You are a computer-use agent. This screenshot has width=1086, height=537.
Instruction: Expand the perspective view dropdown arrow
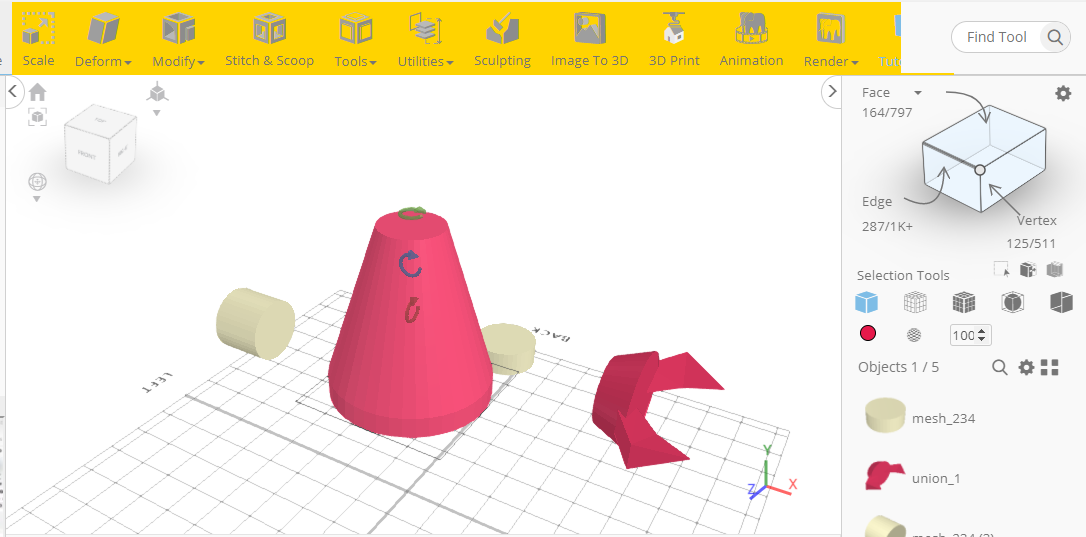[x=157, y=113]
